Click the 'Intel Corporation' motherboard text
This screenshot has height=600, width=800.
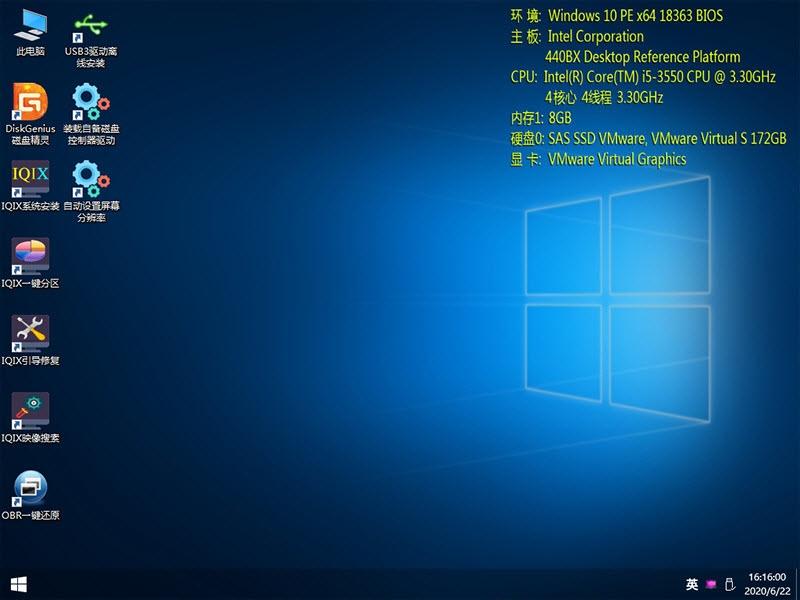coord(595,36)
